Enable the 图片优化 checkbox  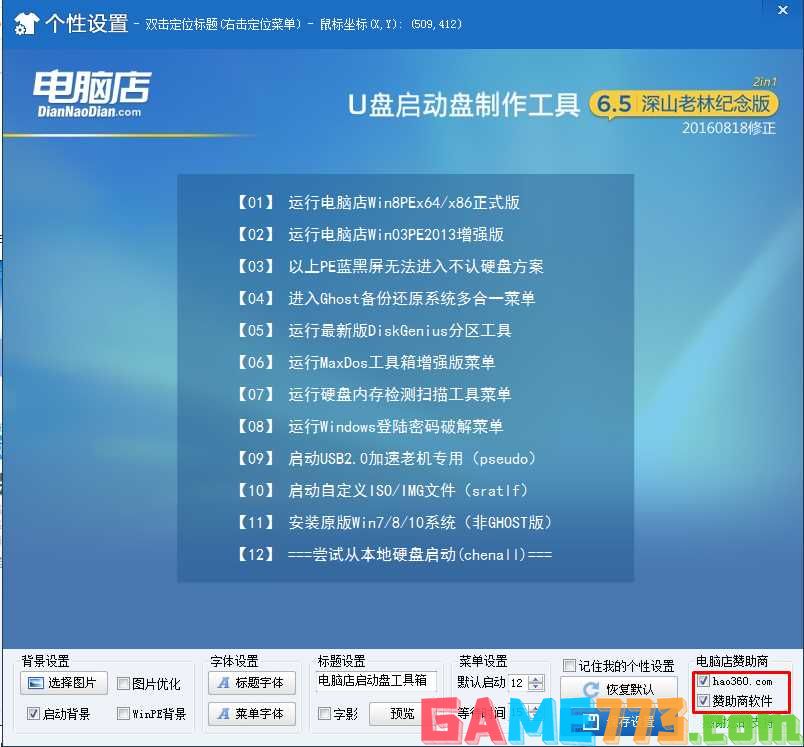[x=123, y=683]
